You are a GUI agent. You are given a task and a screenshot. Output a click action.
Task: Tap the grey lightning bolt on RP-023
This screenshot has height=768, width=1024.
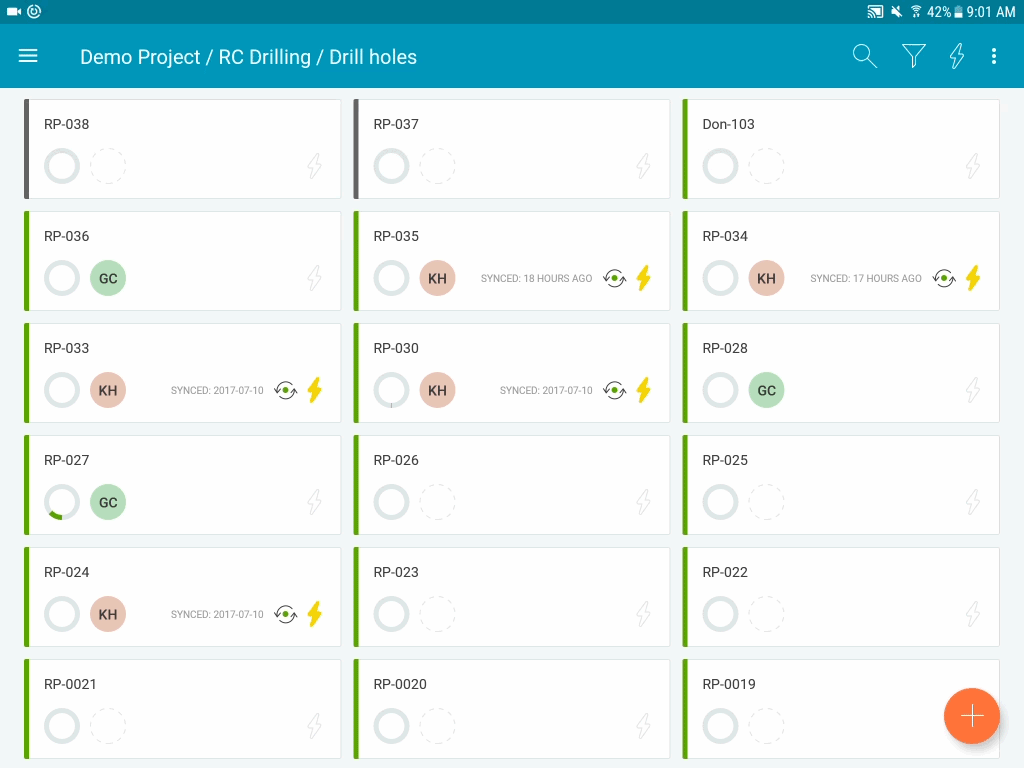[643, 614]
